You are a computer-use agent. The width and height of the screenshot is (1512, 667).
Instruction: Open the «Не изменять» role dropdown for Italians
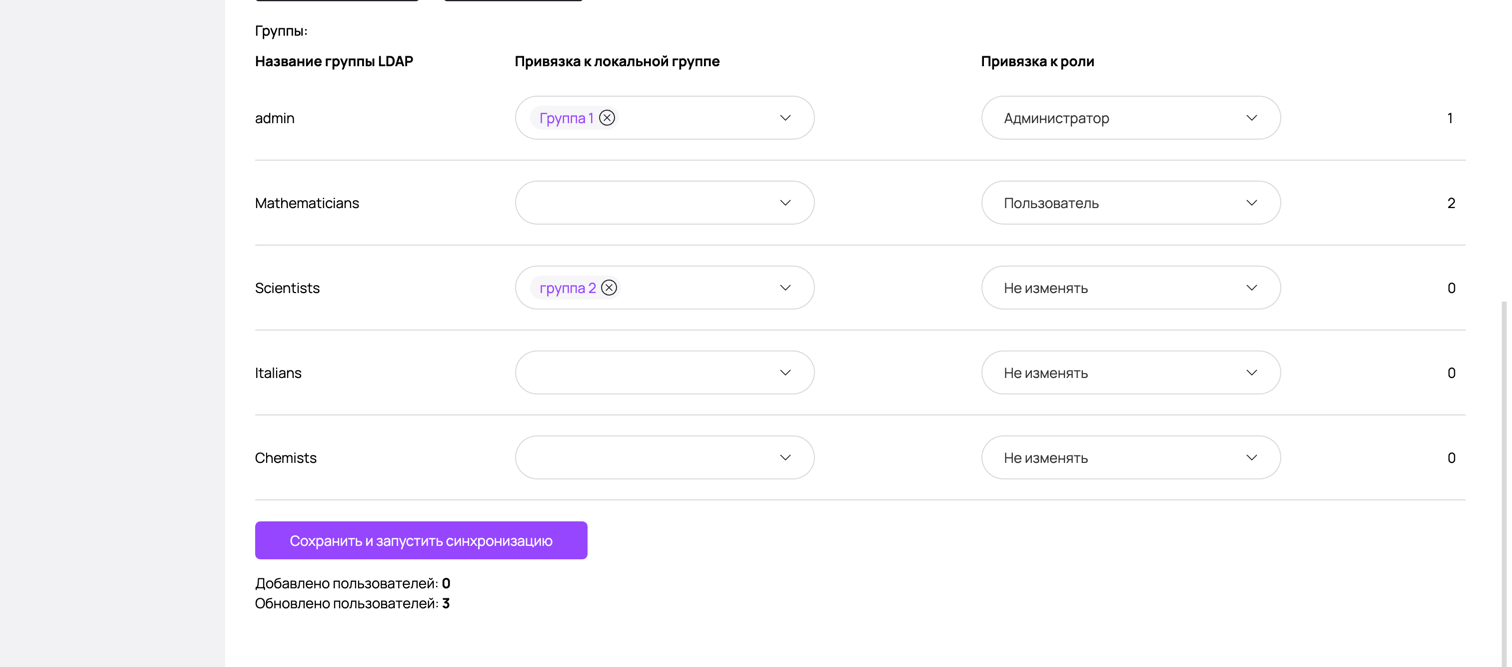(x=1130, y=372)
